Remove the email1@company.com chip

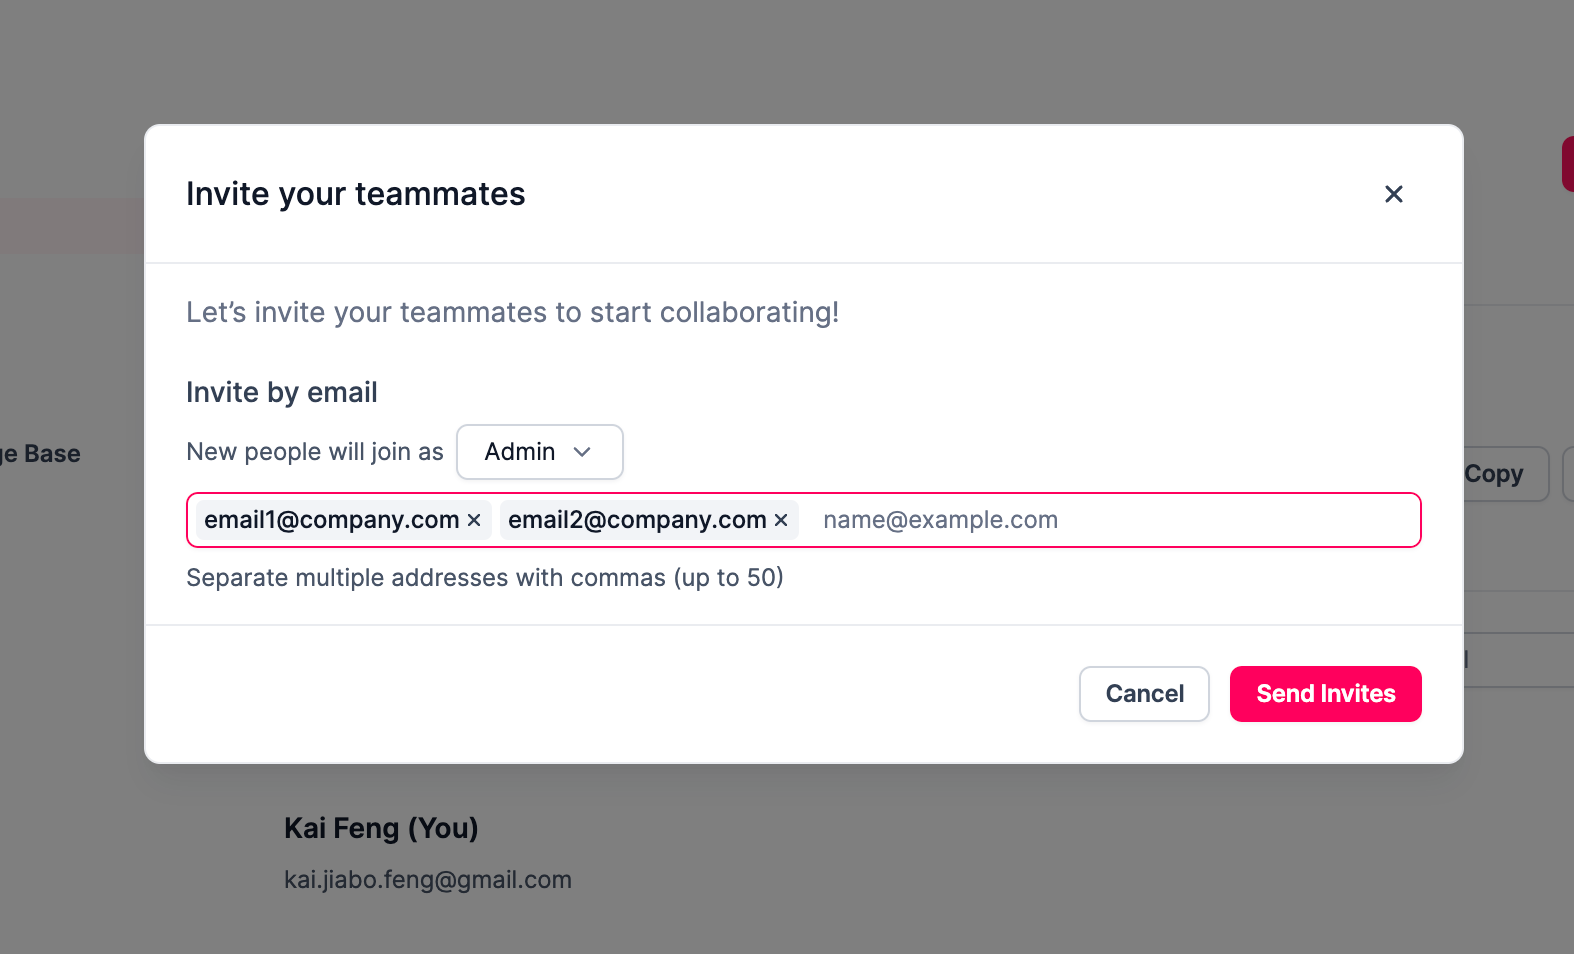tap(474, 520)
